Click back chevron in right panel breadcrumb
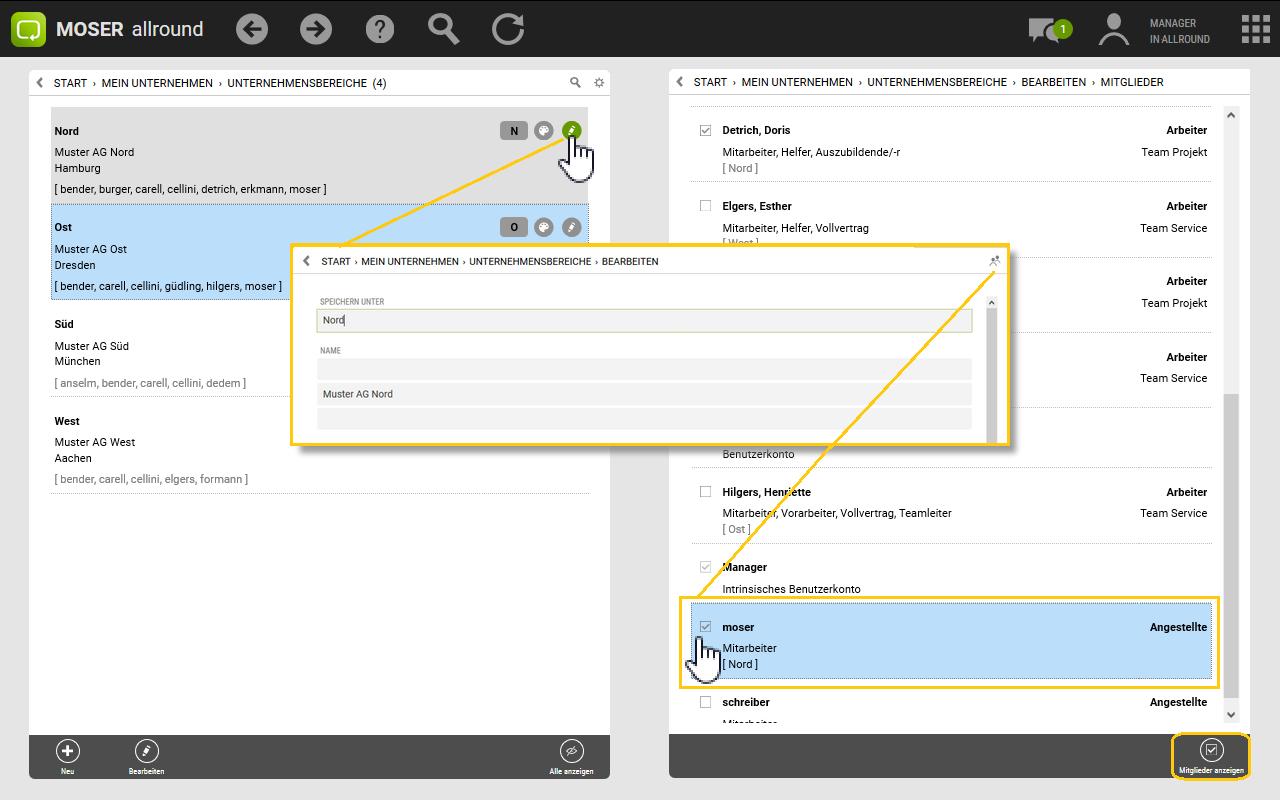Viewport: 1280px width, 800px height. coord(680,82)
